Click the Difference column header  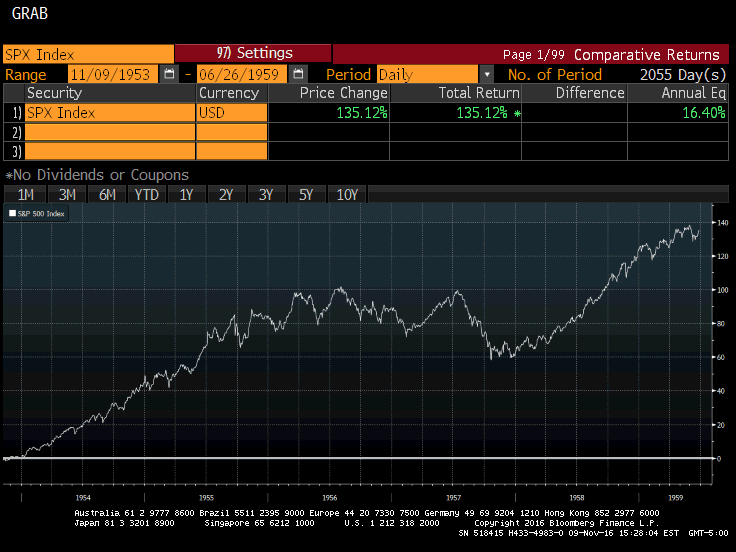575,93
